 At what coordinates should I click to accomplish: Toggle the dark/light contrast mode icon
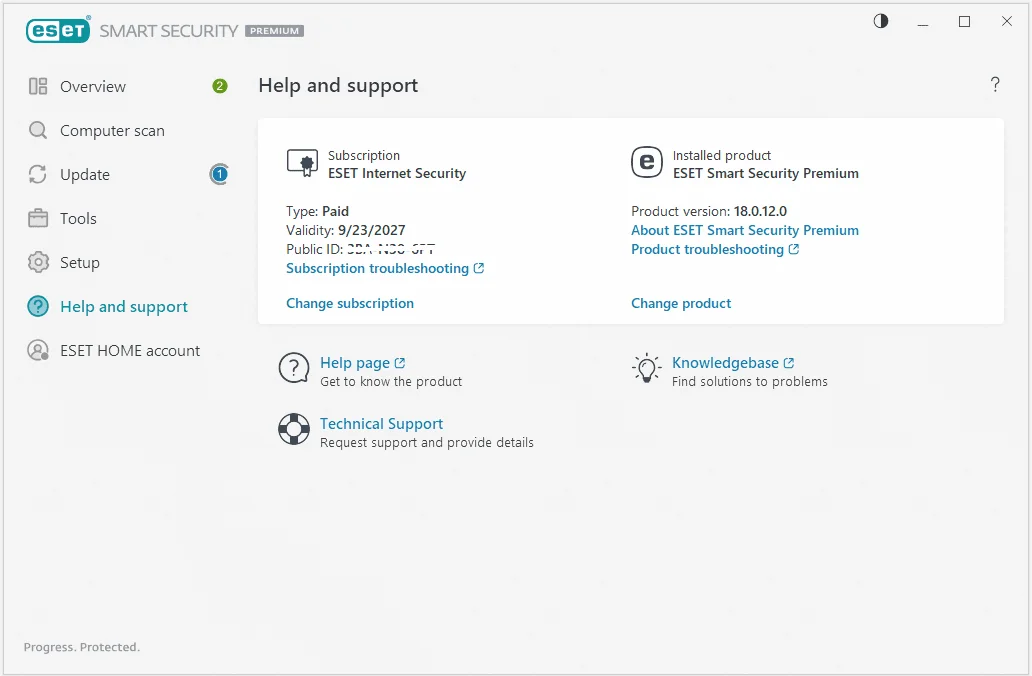pyautogui.click(x=881, y=21)
